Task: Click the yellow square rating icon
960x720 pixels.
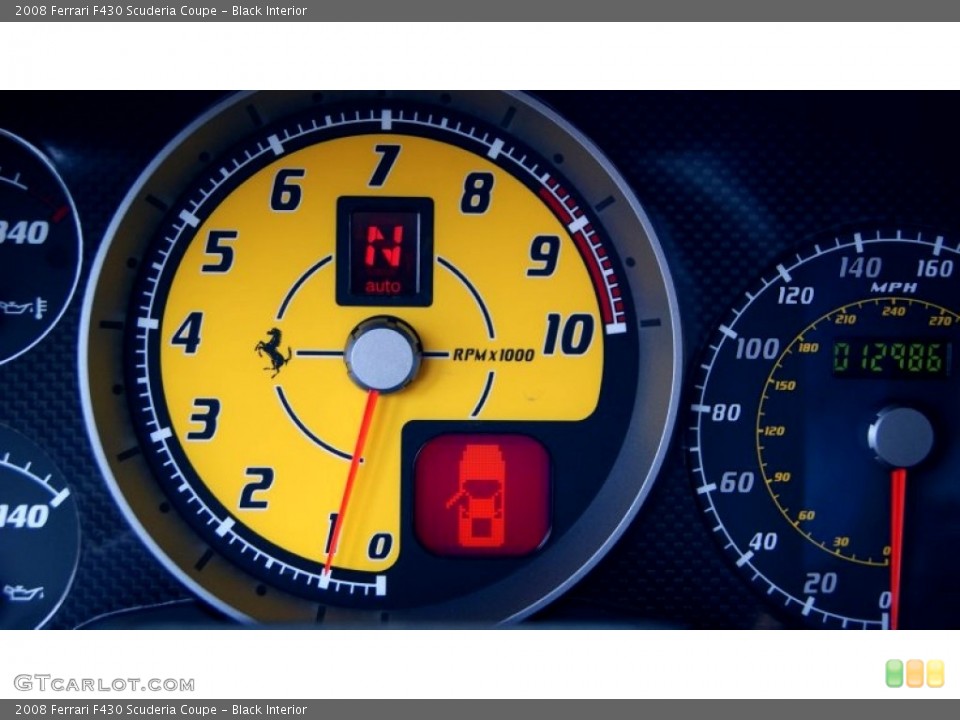Action: tap(936, 673)
